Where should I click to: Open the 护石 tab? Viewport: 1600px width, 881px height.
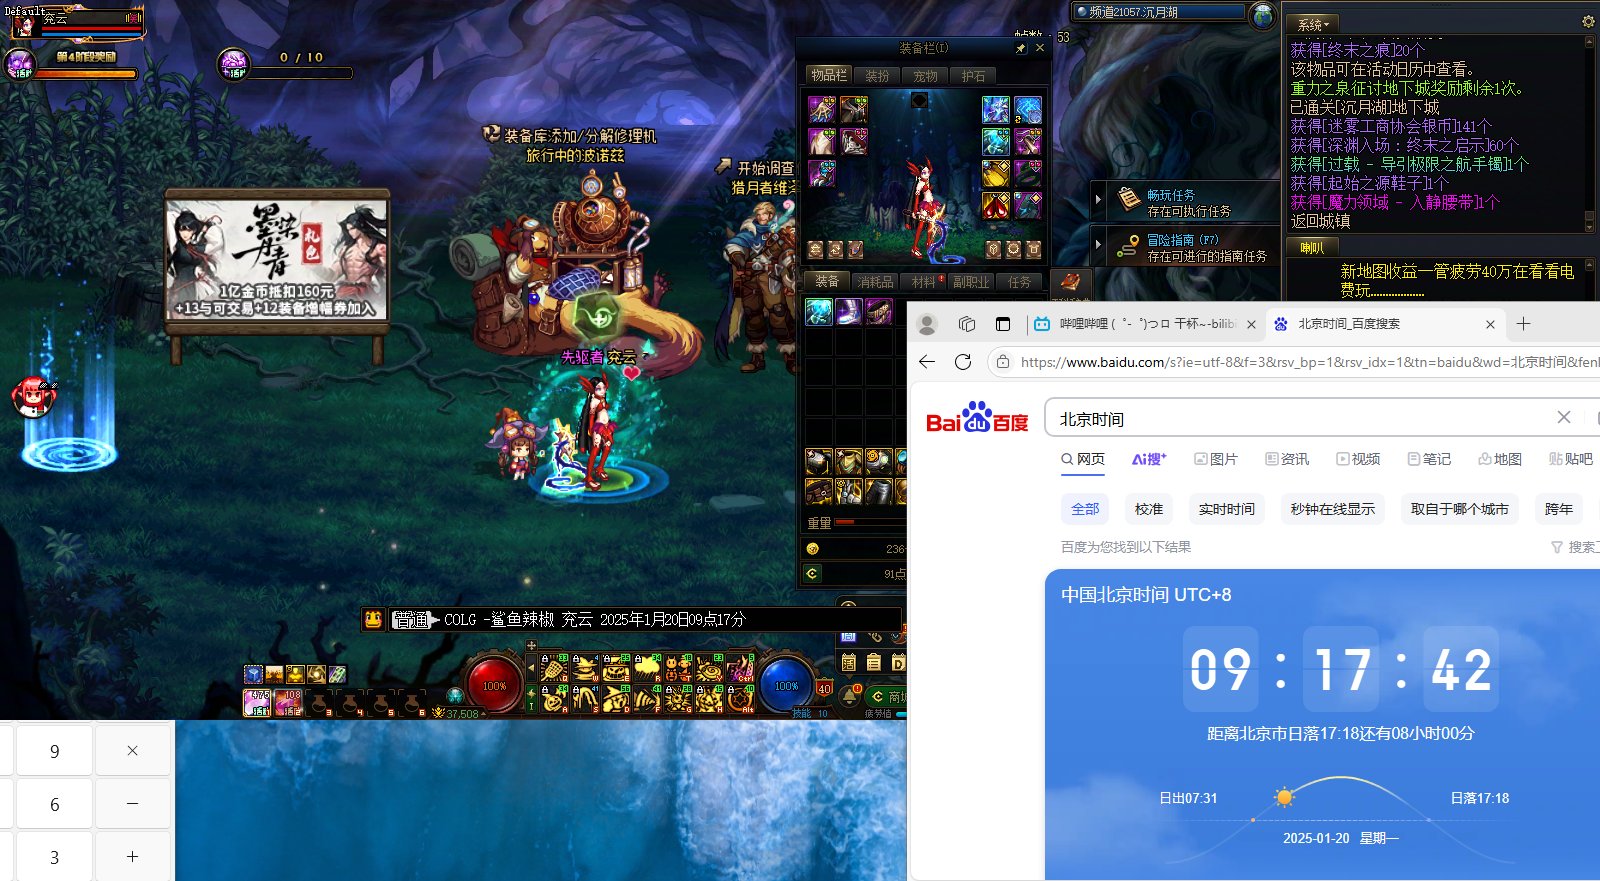click(x=973, y=76)
